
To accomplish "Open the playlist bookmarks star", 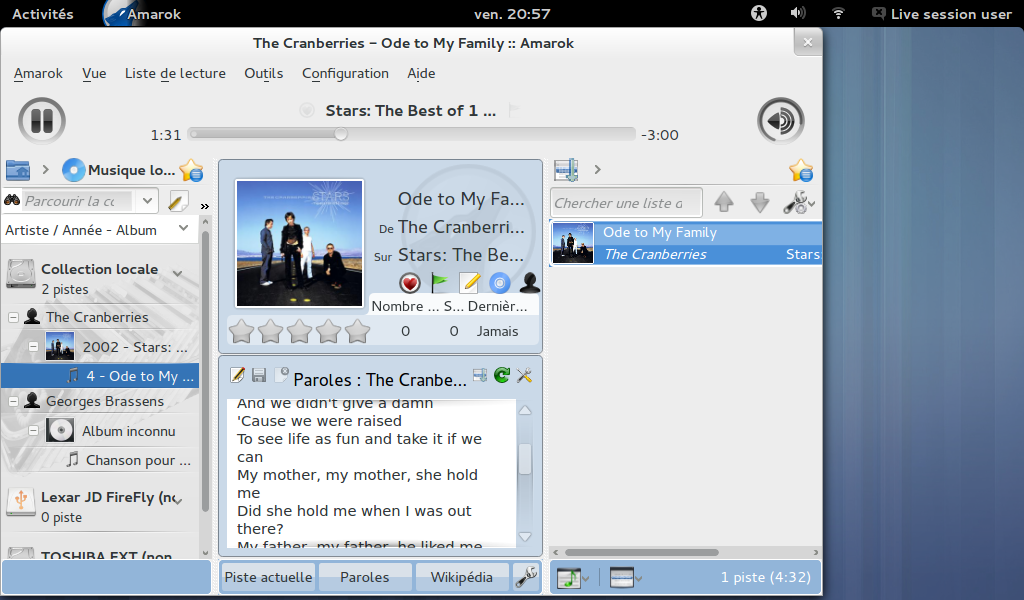I will [x=801, y=170].
